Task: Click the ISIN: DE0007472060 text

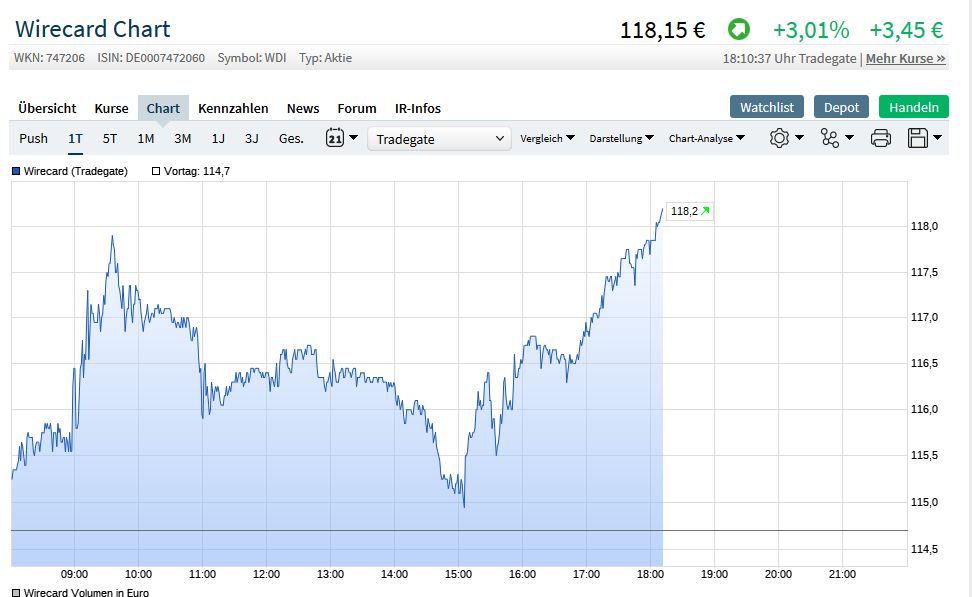Action: tap(151, 58)
